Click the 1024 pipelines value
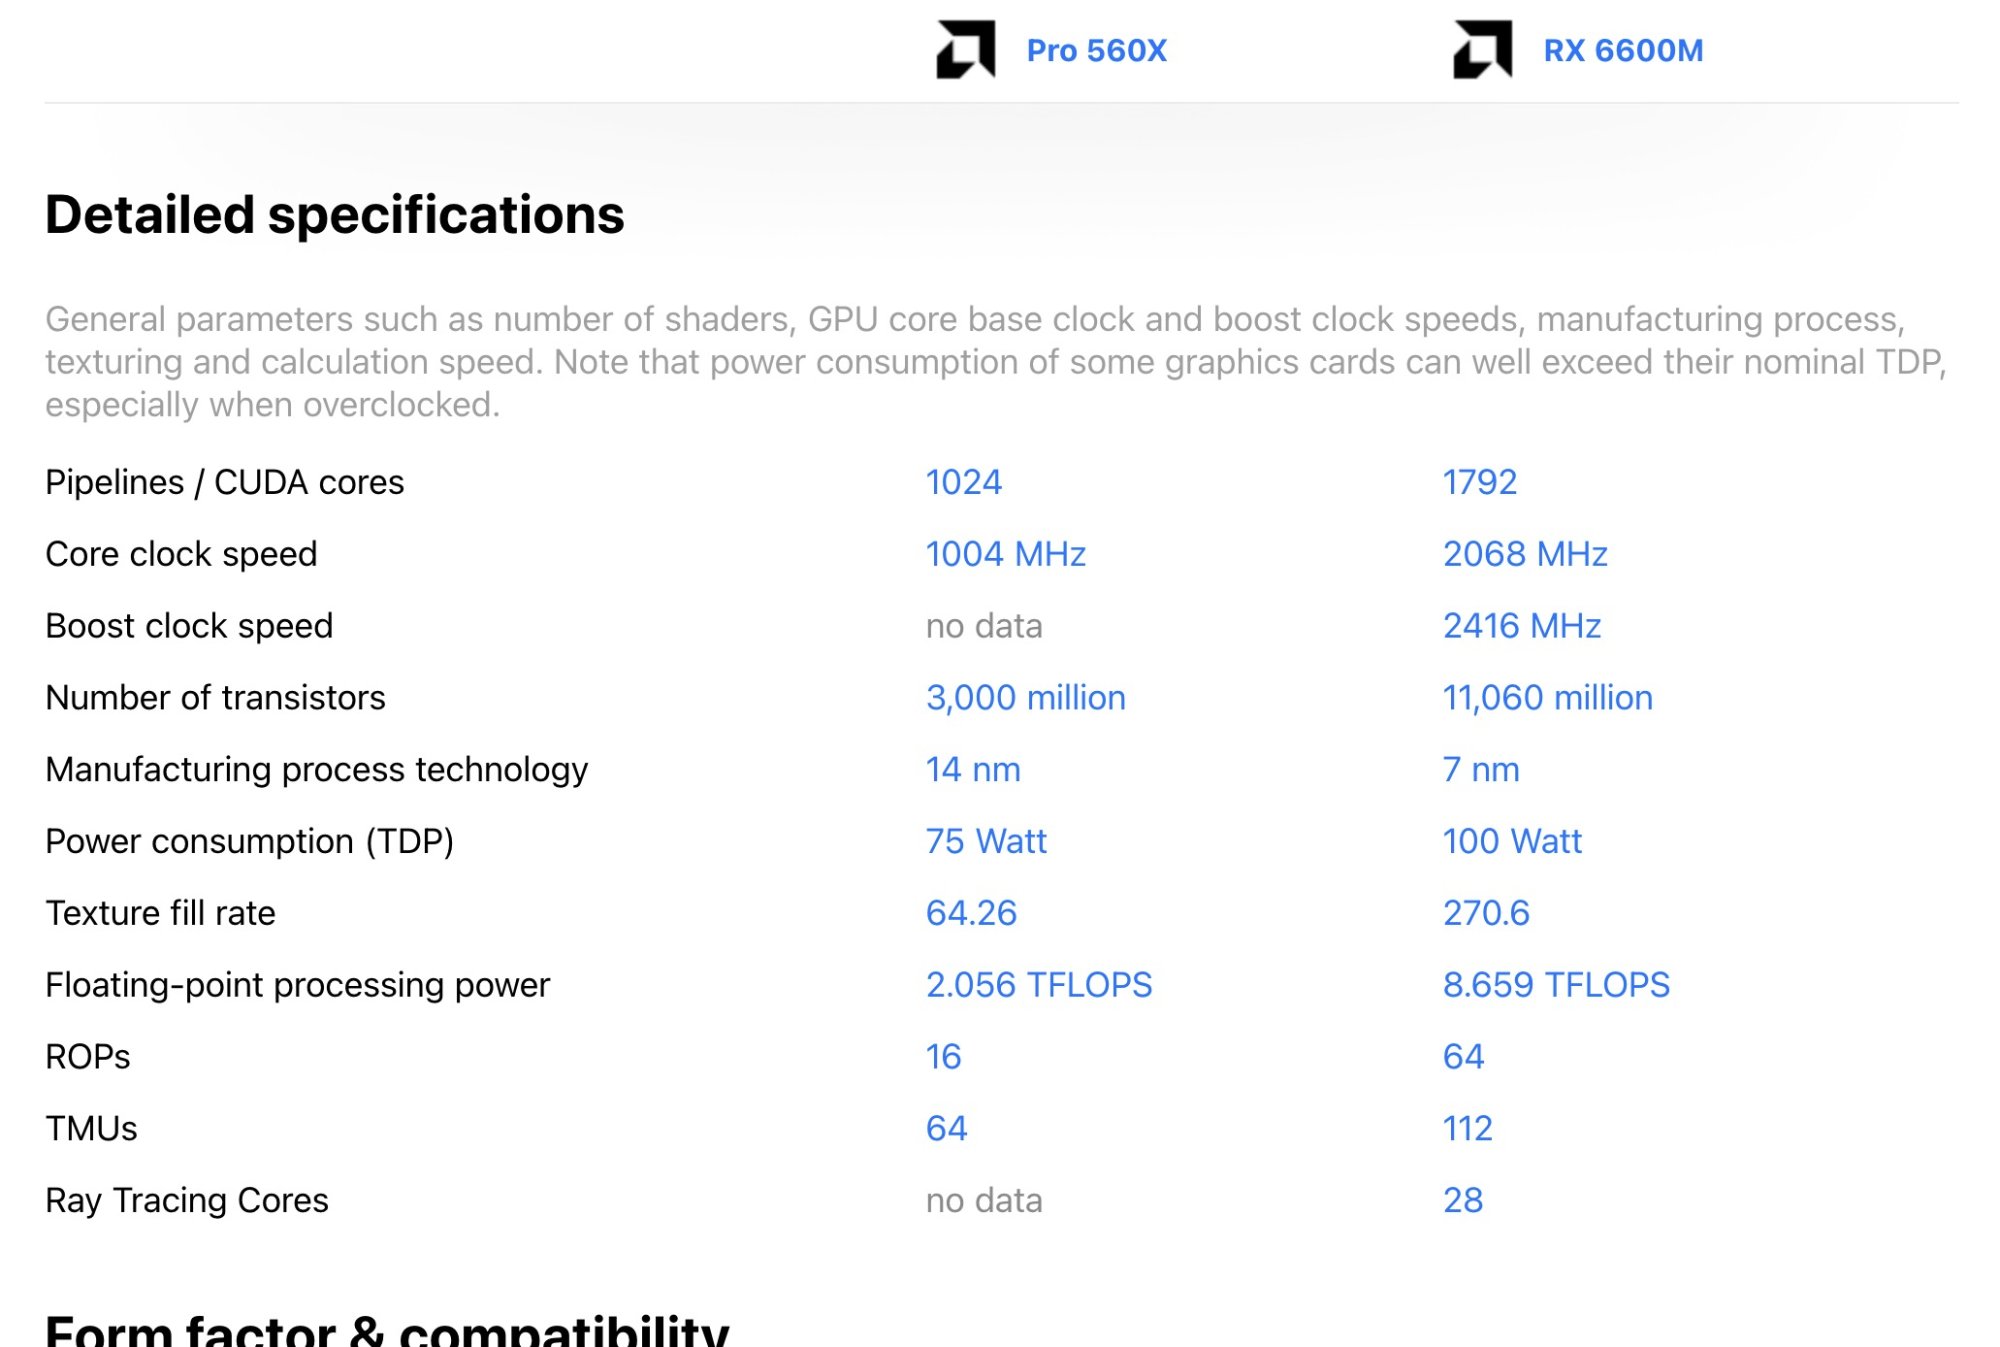The height and width of the screenshot is (1347, 2000). (x=963, y=482)
